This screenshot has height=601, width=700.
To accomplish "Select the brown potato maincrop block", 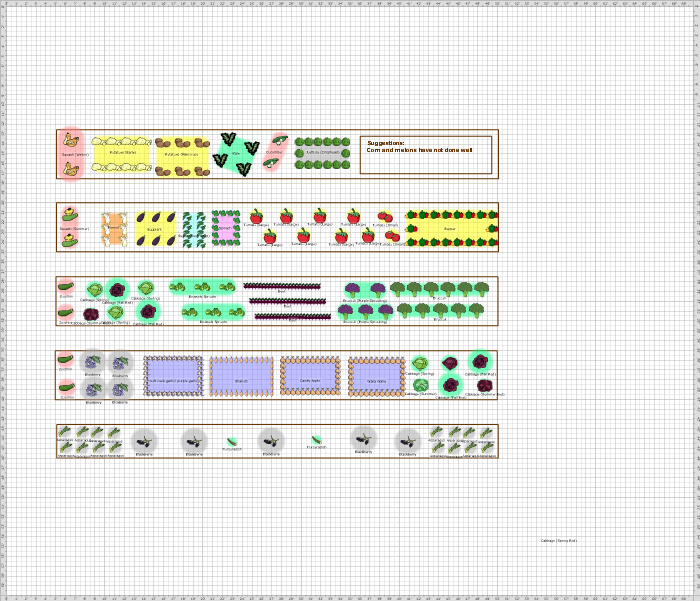I will click(x=181, y=155).
